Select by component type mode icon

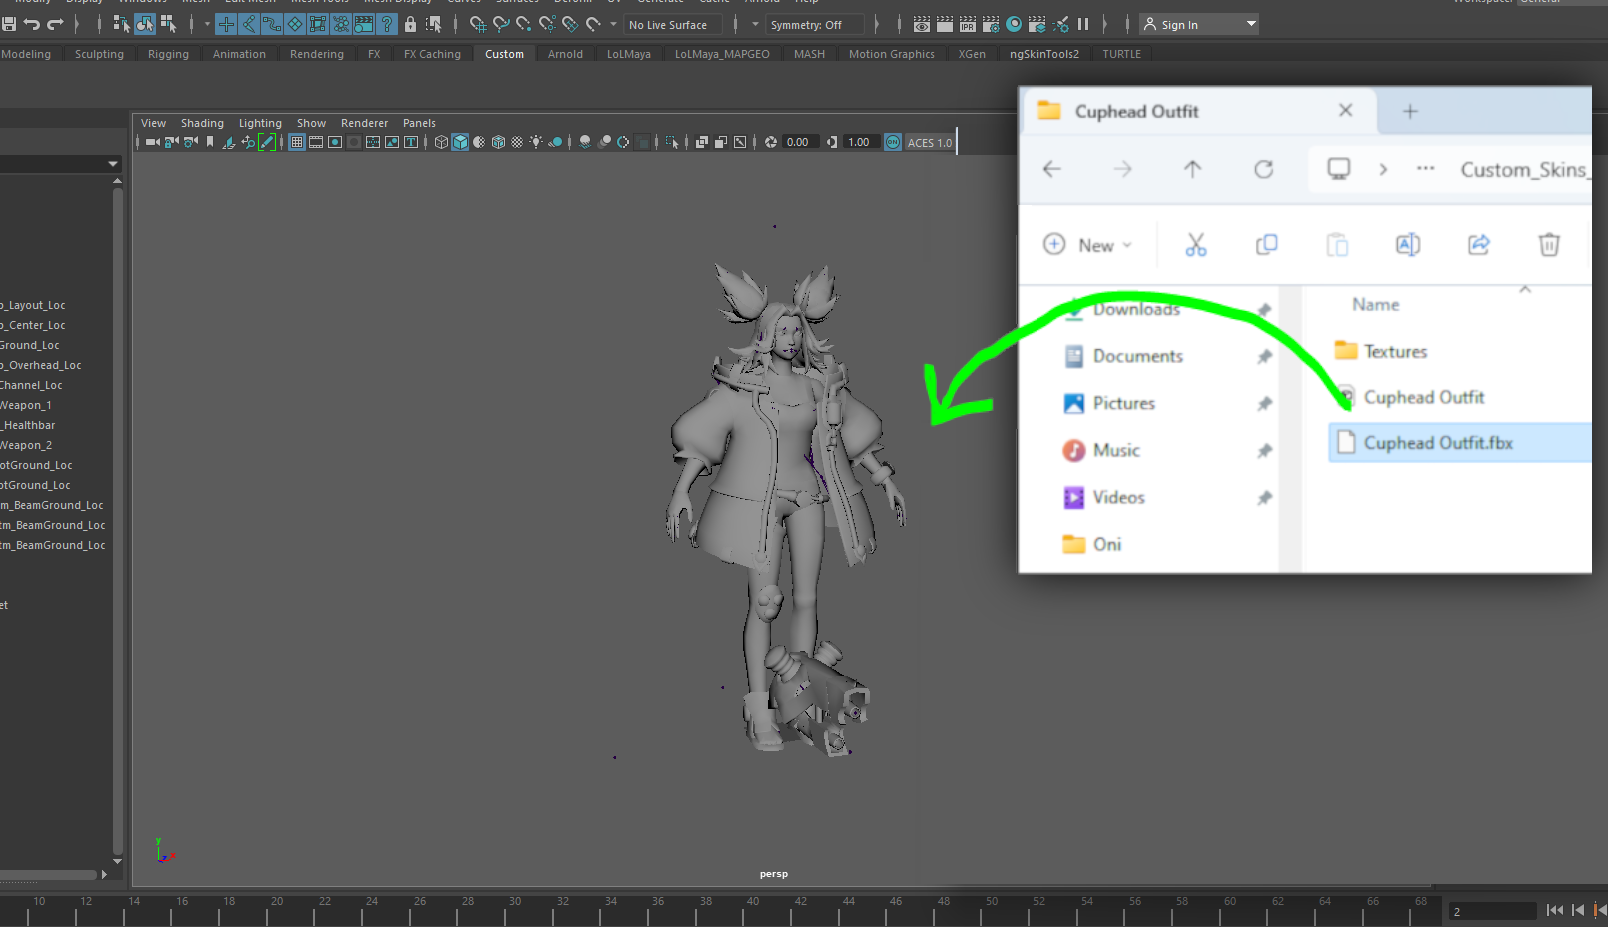(x=168, y=24)
